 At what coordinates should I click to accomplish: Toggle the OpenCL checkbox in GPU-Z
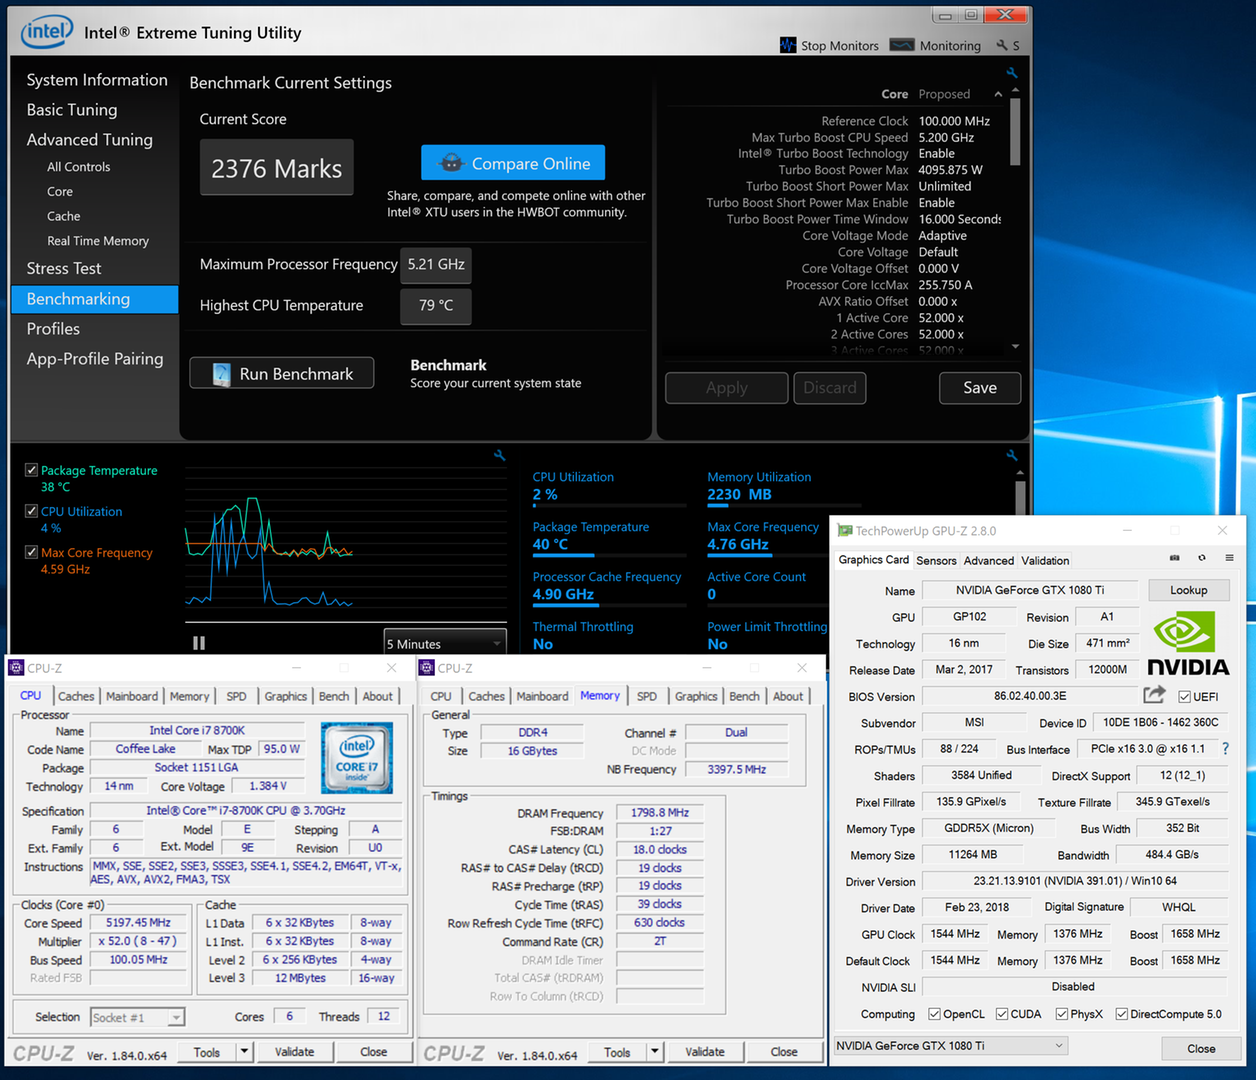[x=934, y=1014]
